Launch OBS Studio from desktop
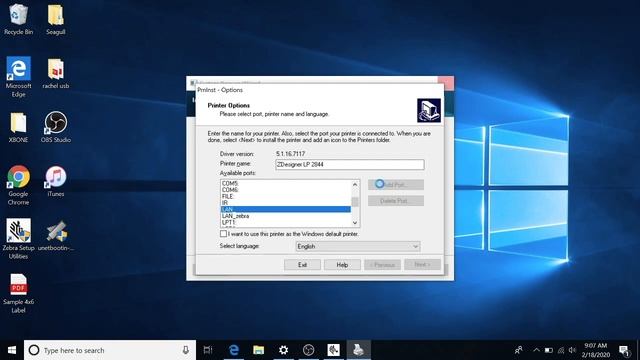 (56, 127)
